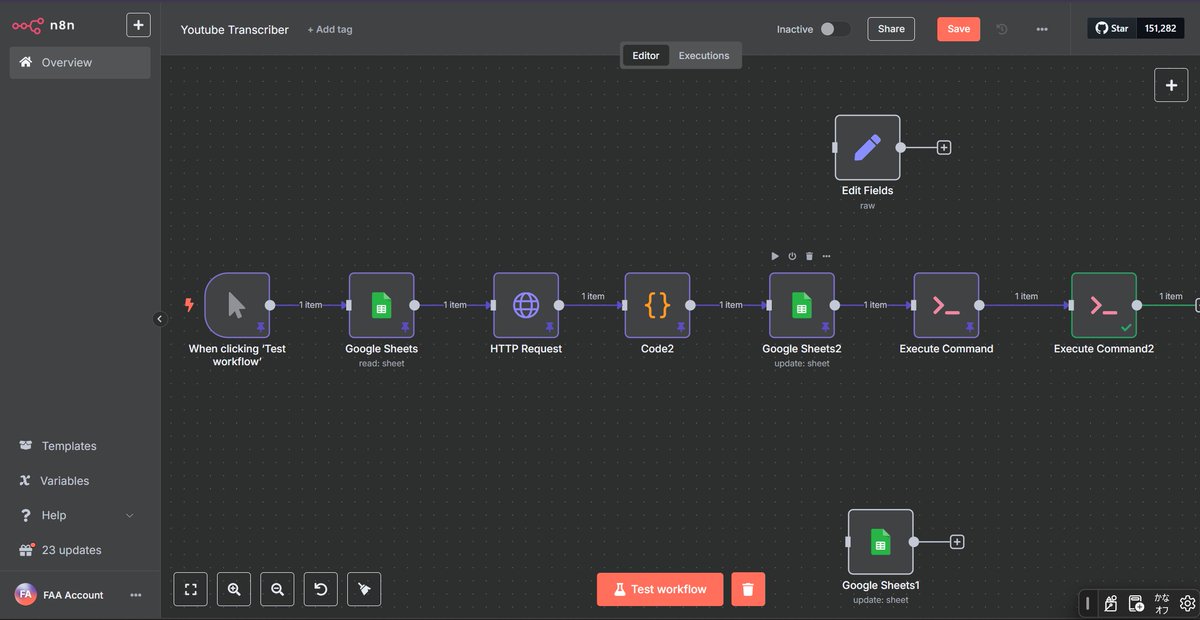
Task: Open the 23 updates notification
Action: click(x=71, y=550)
